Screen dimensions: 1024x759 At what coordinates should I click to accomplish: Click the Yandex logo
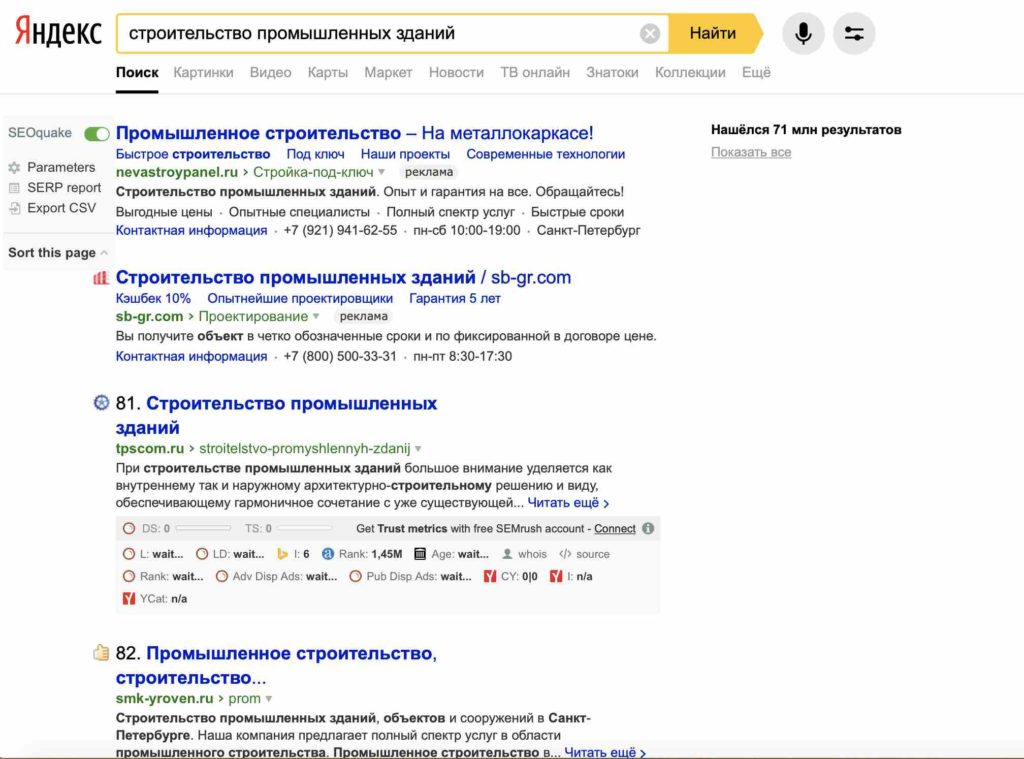pos(58,33)
